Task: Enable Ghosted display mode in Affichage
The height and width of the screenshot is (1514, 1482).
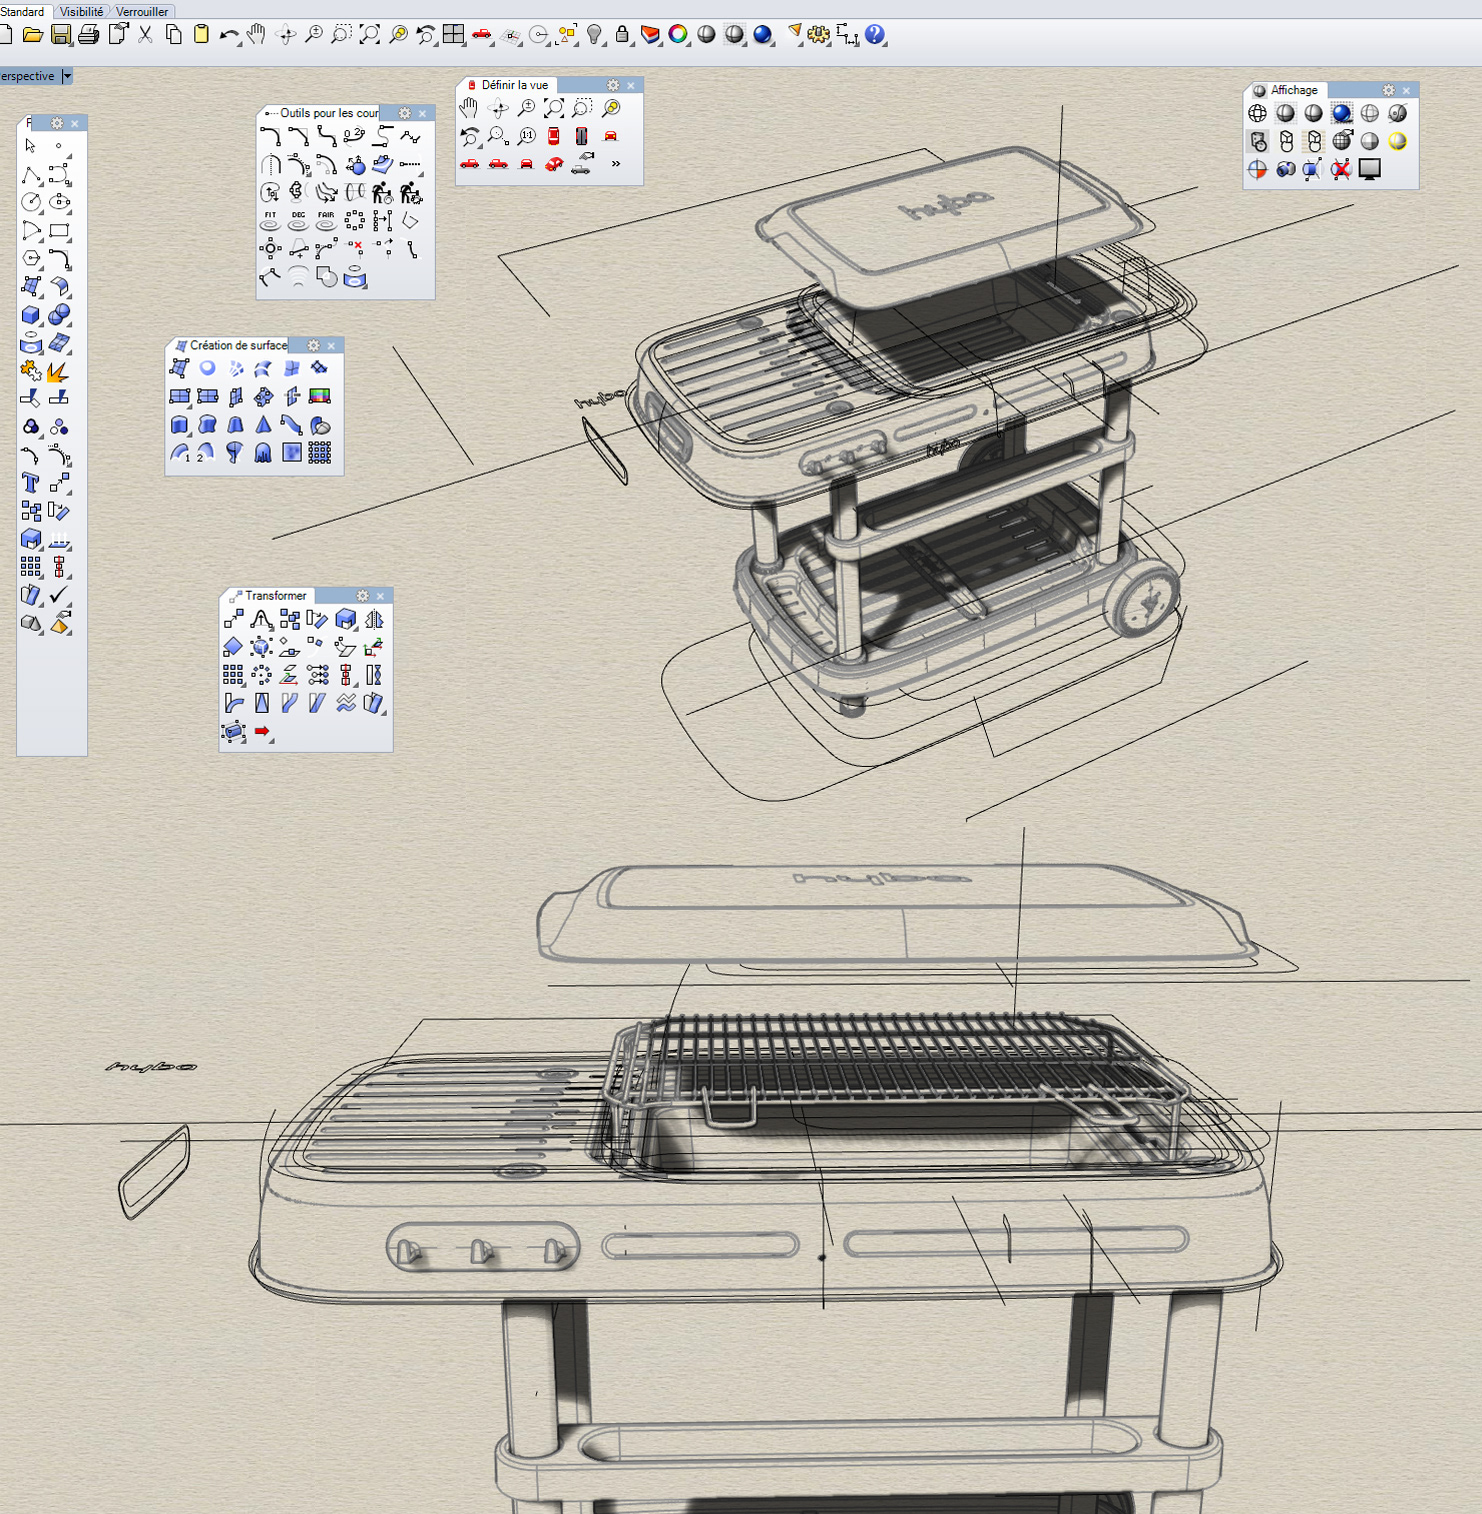Action: (1369, 113)
